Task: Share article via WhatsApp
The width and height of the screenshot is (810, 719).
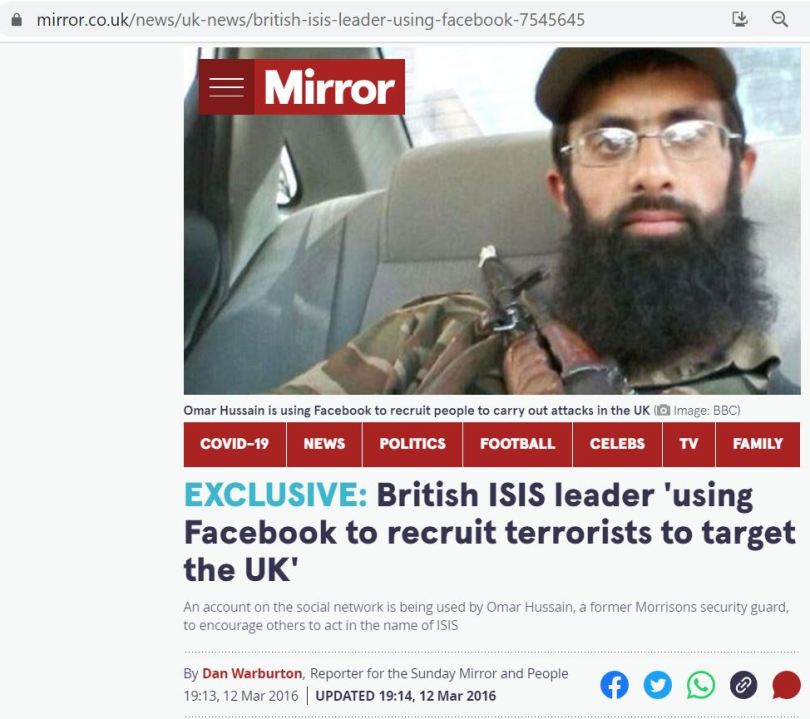Action: [x=700, y=685]
